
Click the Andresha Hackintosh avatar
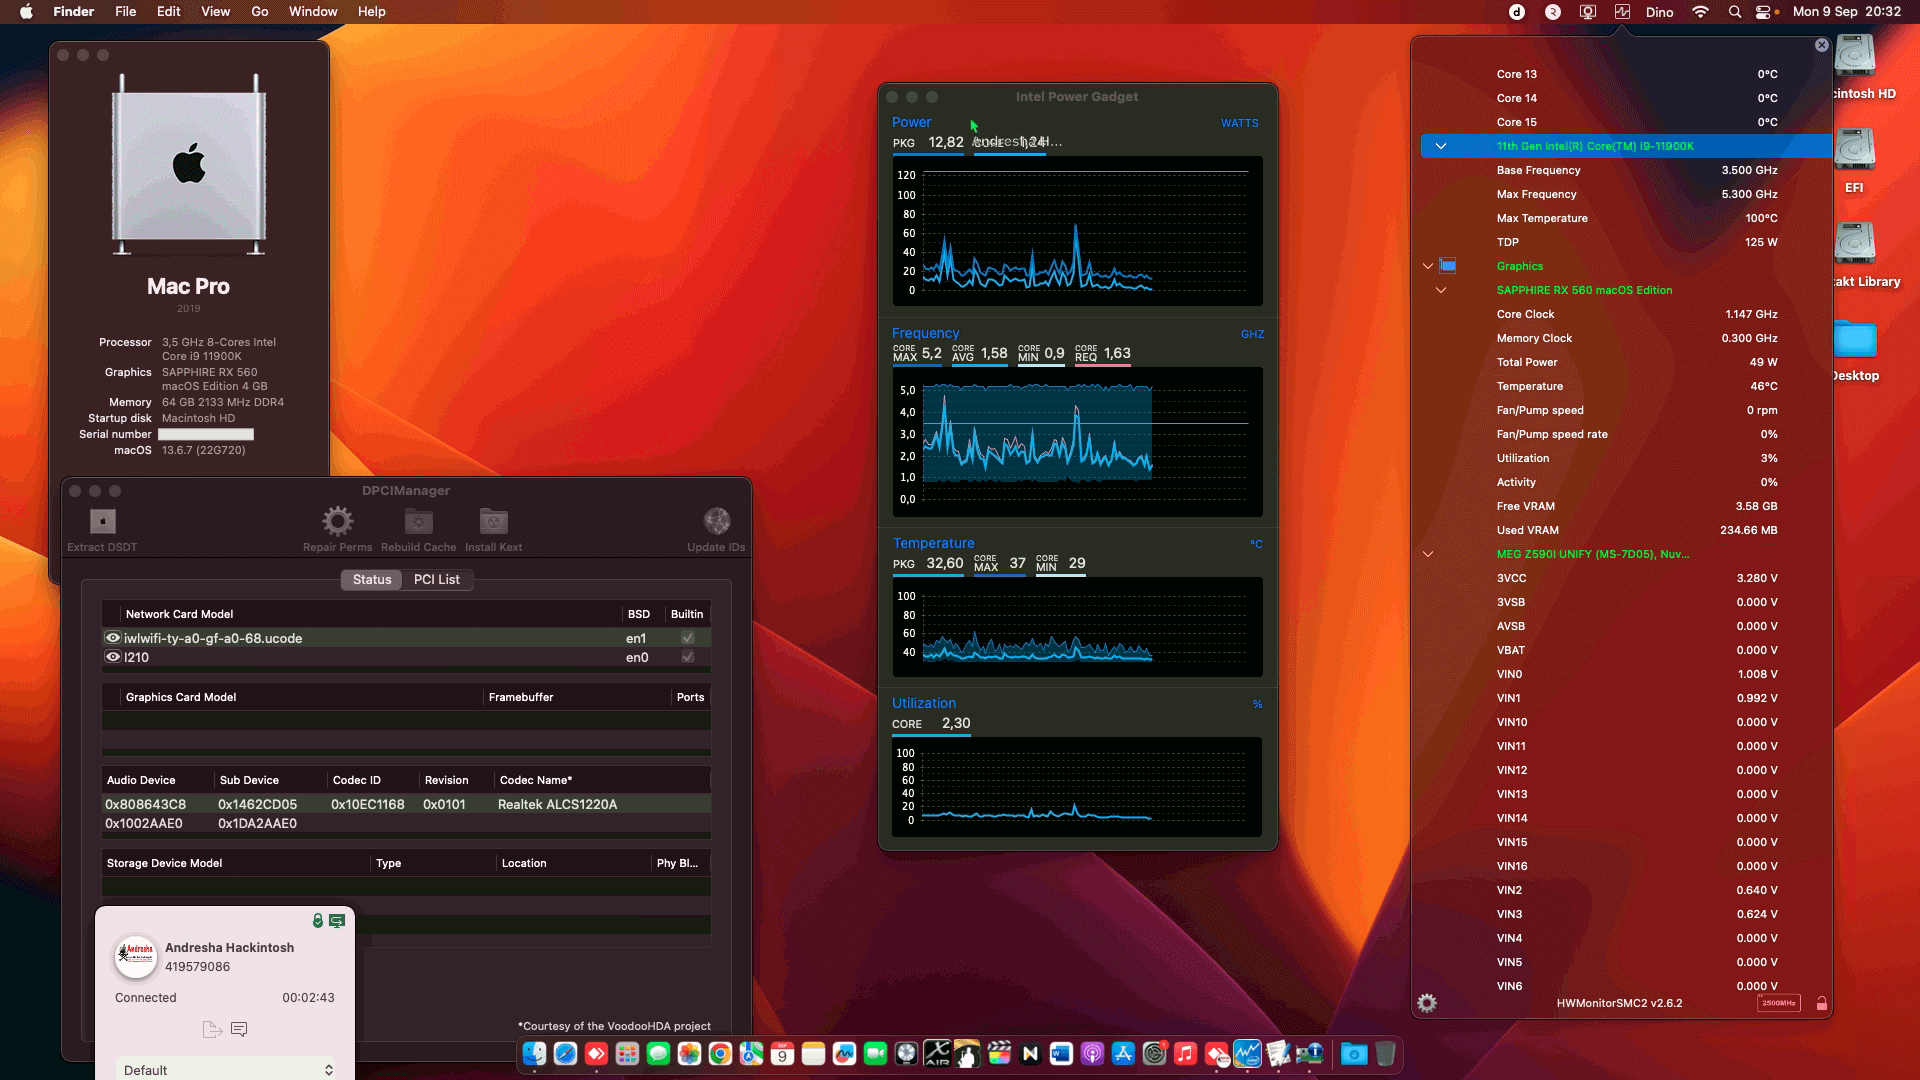point(136,956)
